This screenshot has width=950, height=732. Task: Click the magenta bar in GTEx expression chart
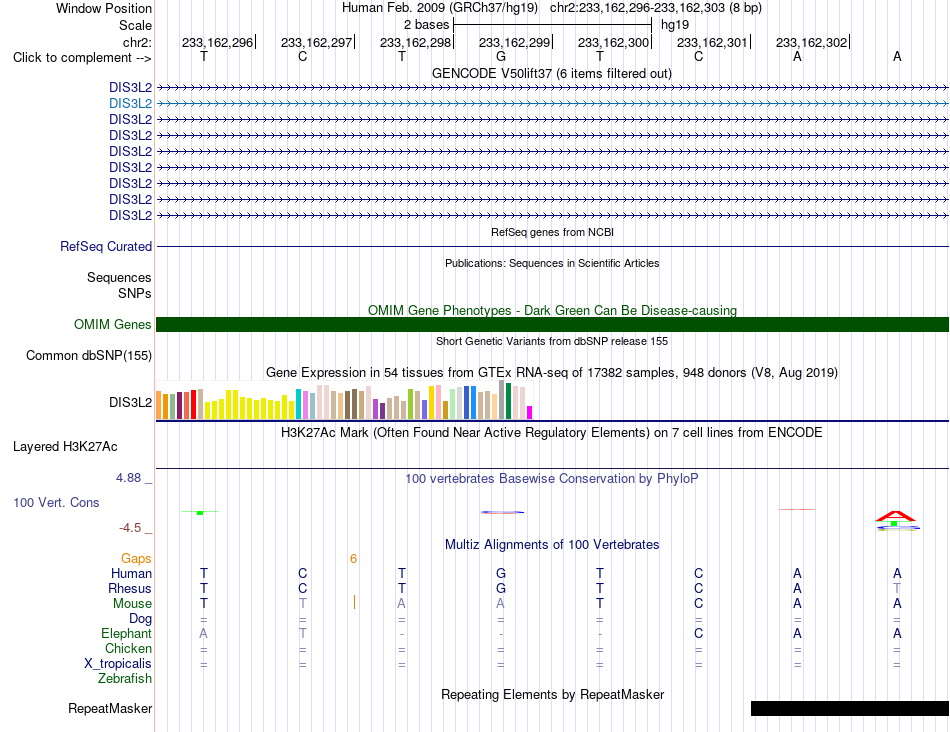pos(530,412)
